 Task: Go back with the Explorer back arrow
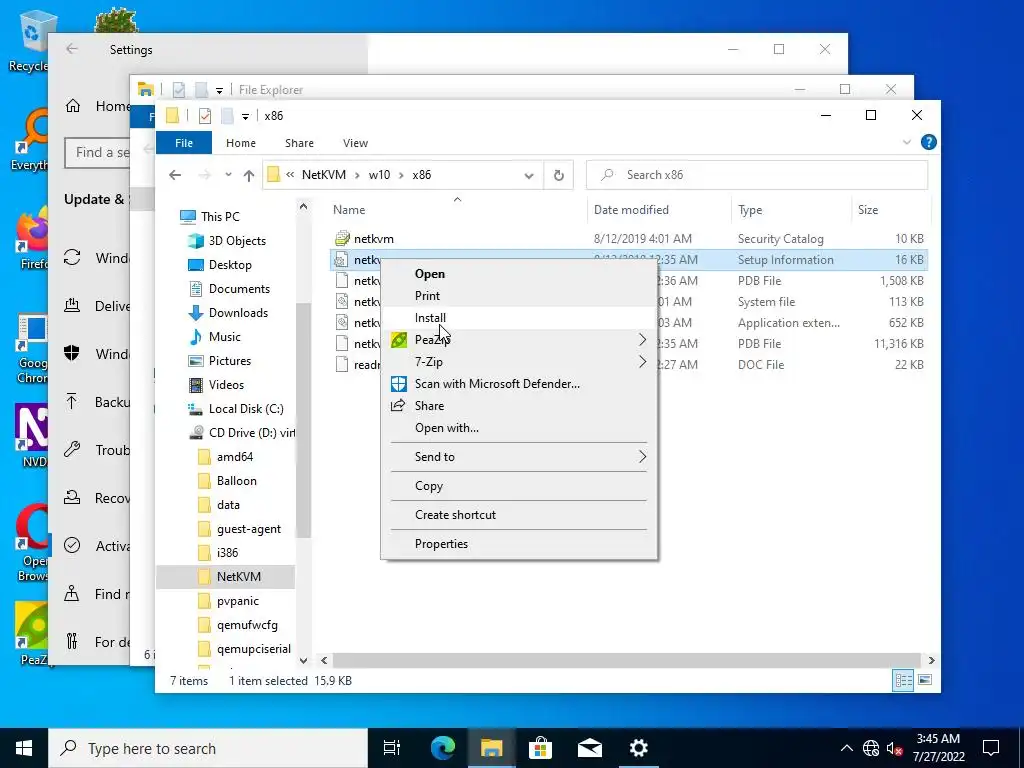coord(174,175)
